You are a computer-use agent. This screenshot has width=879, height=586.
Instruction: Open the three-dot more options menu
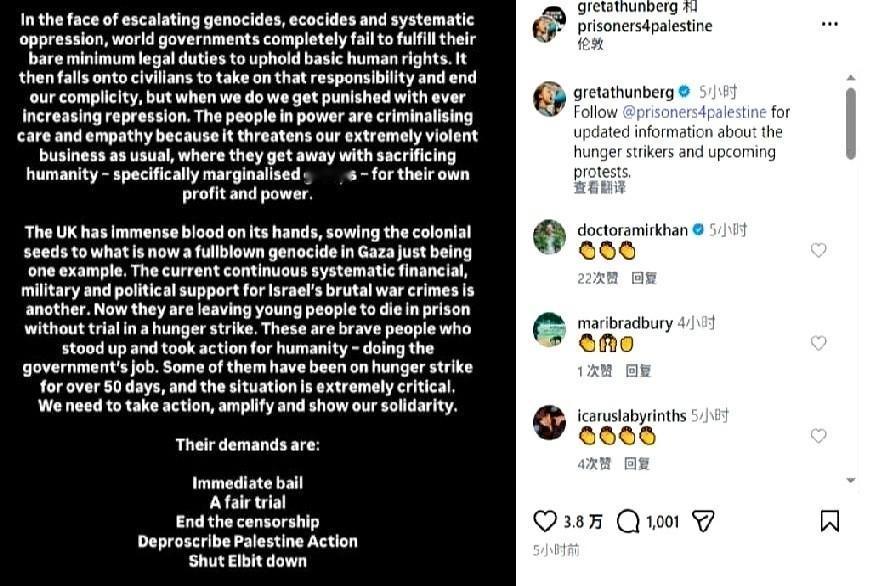click(830, 24)
